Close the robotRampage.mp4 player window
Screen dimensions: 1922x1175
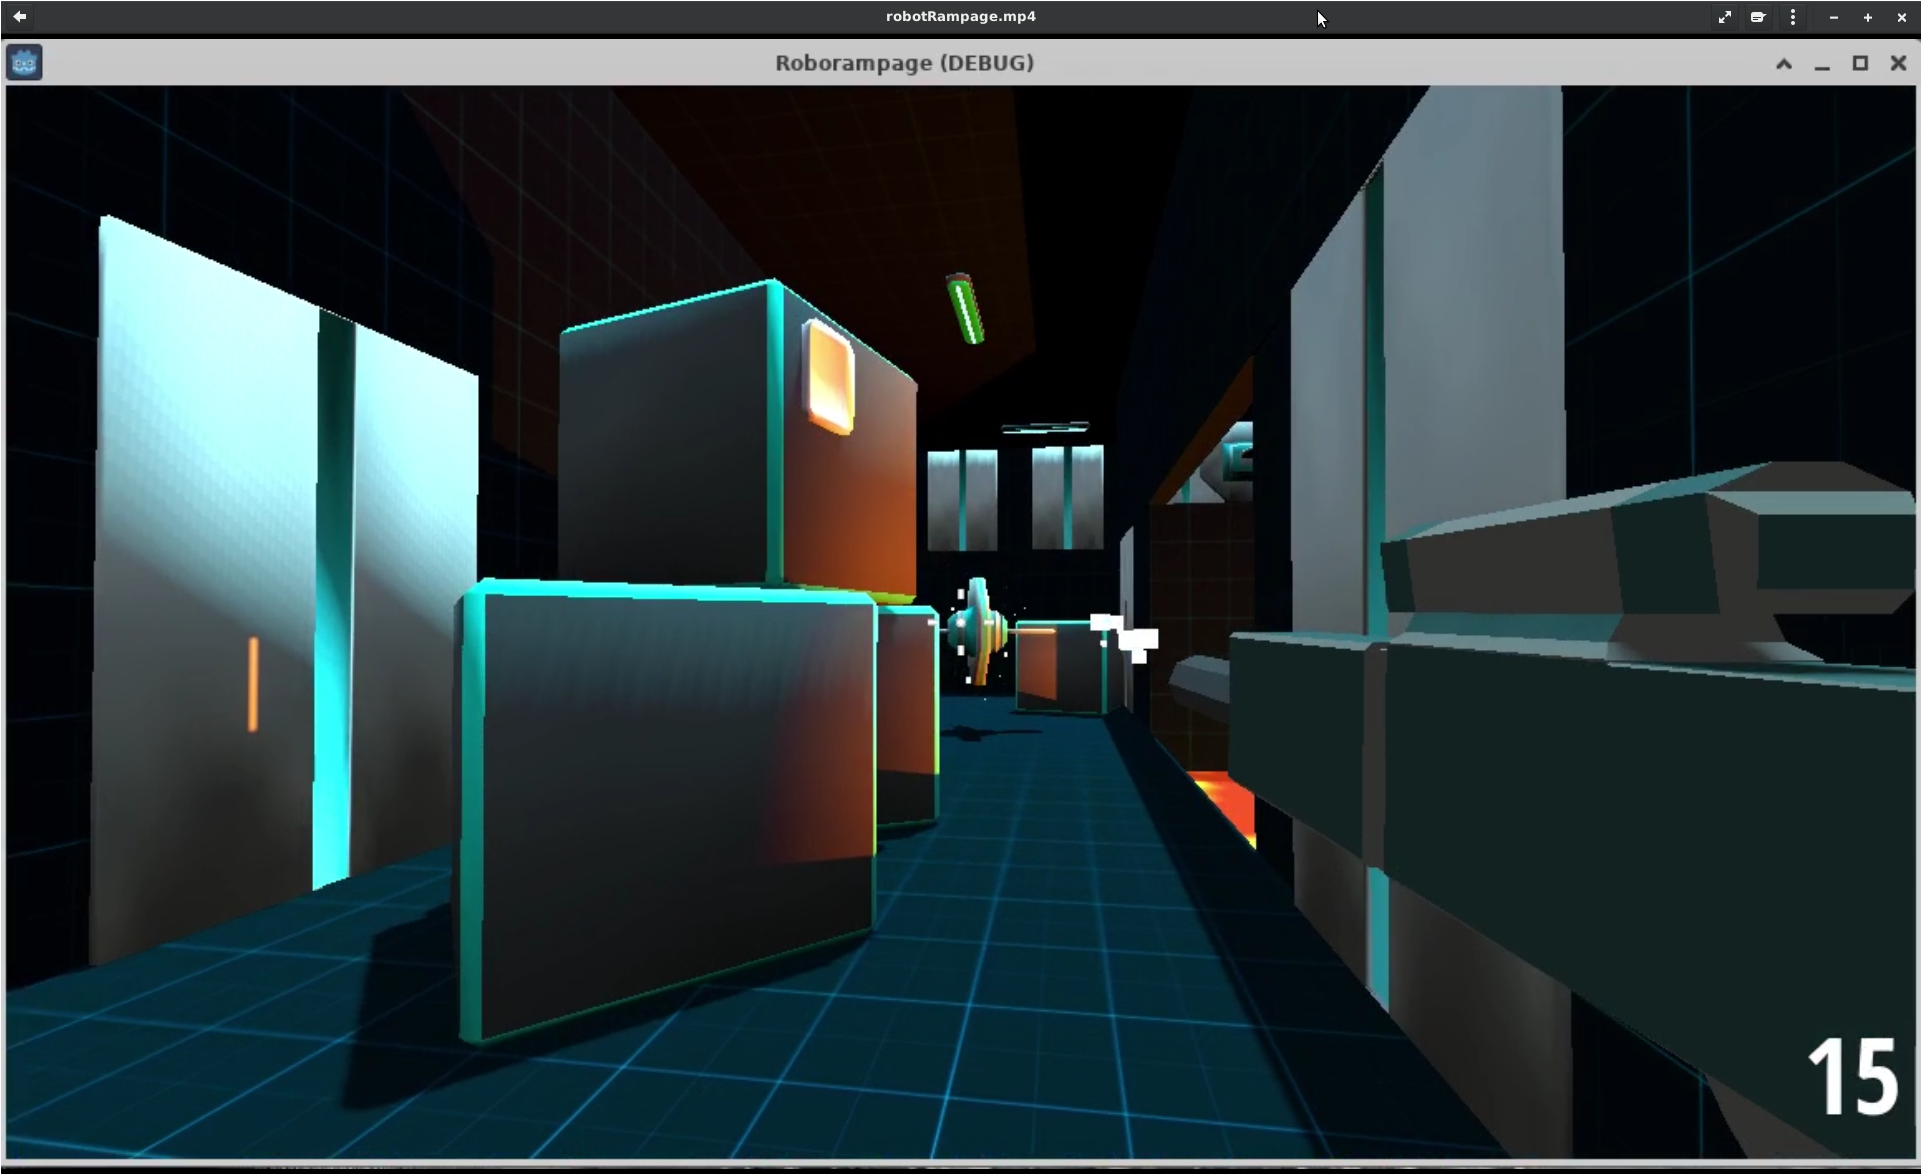click(x=1901, y=17)
